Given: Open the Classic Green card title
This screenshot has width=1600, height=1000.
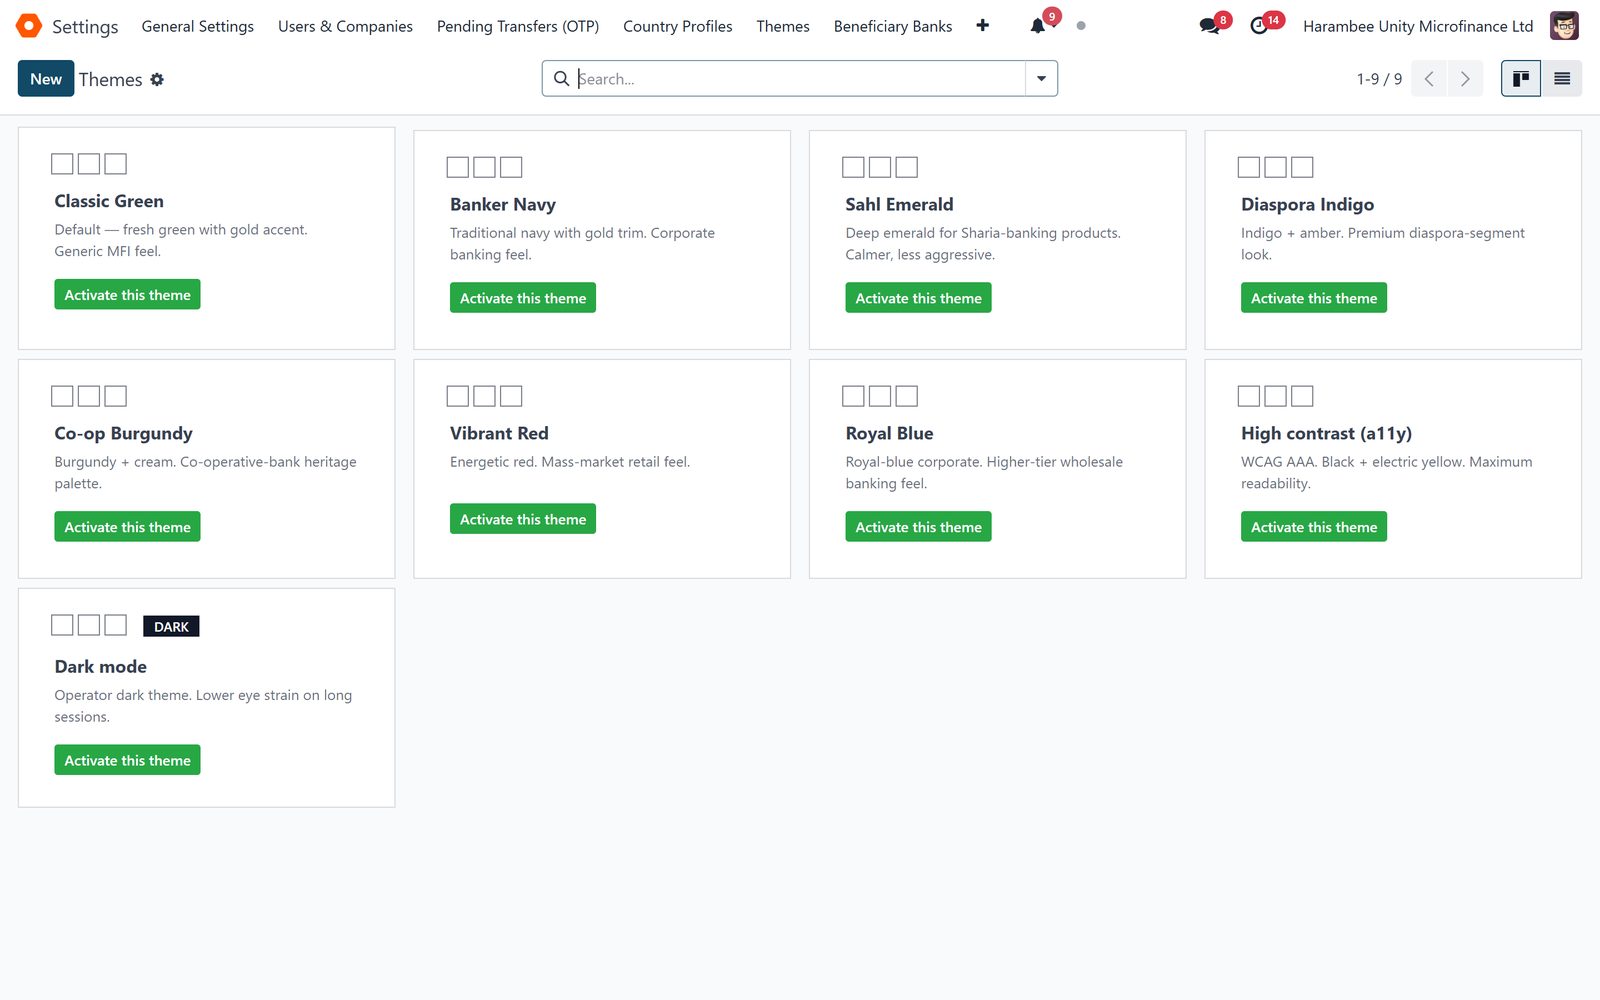Looking at the screenshot, I should point(109,201).
